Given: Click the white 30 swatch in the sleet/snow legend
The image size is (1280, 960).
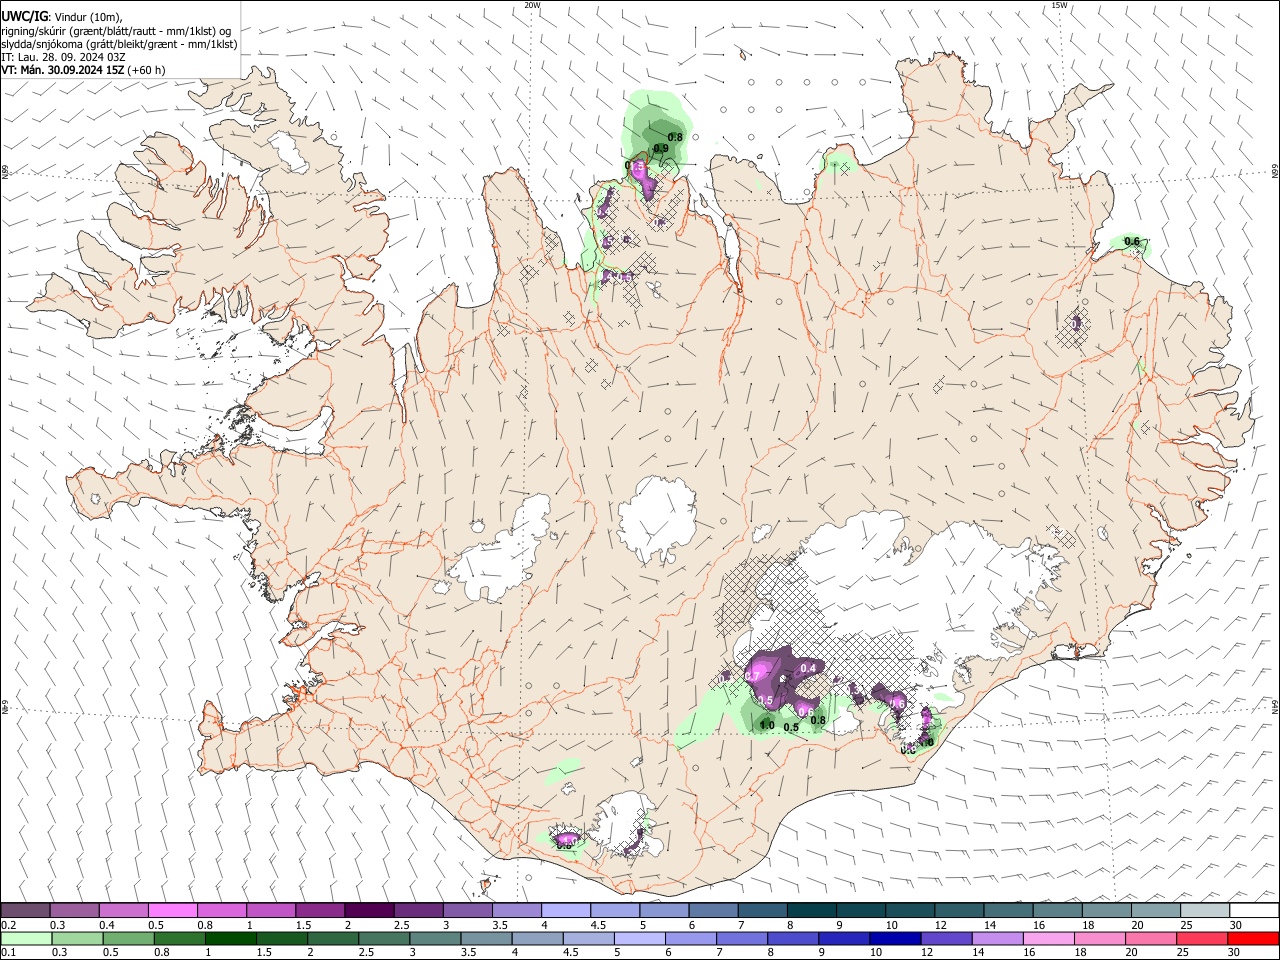Looking at the screenshot, I should tap(1254, 911).
